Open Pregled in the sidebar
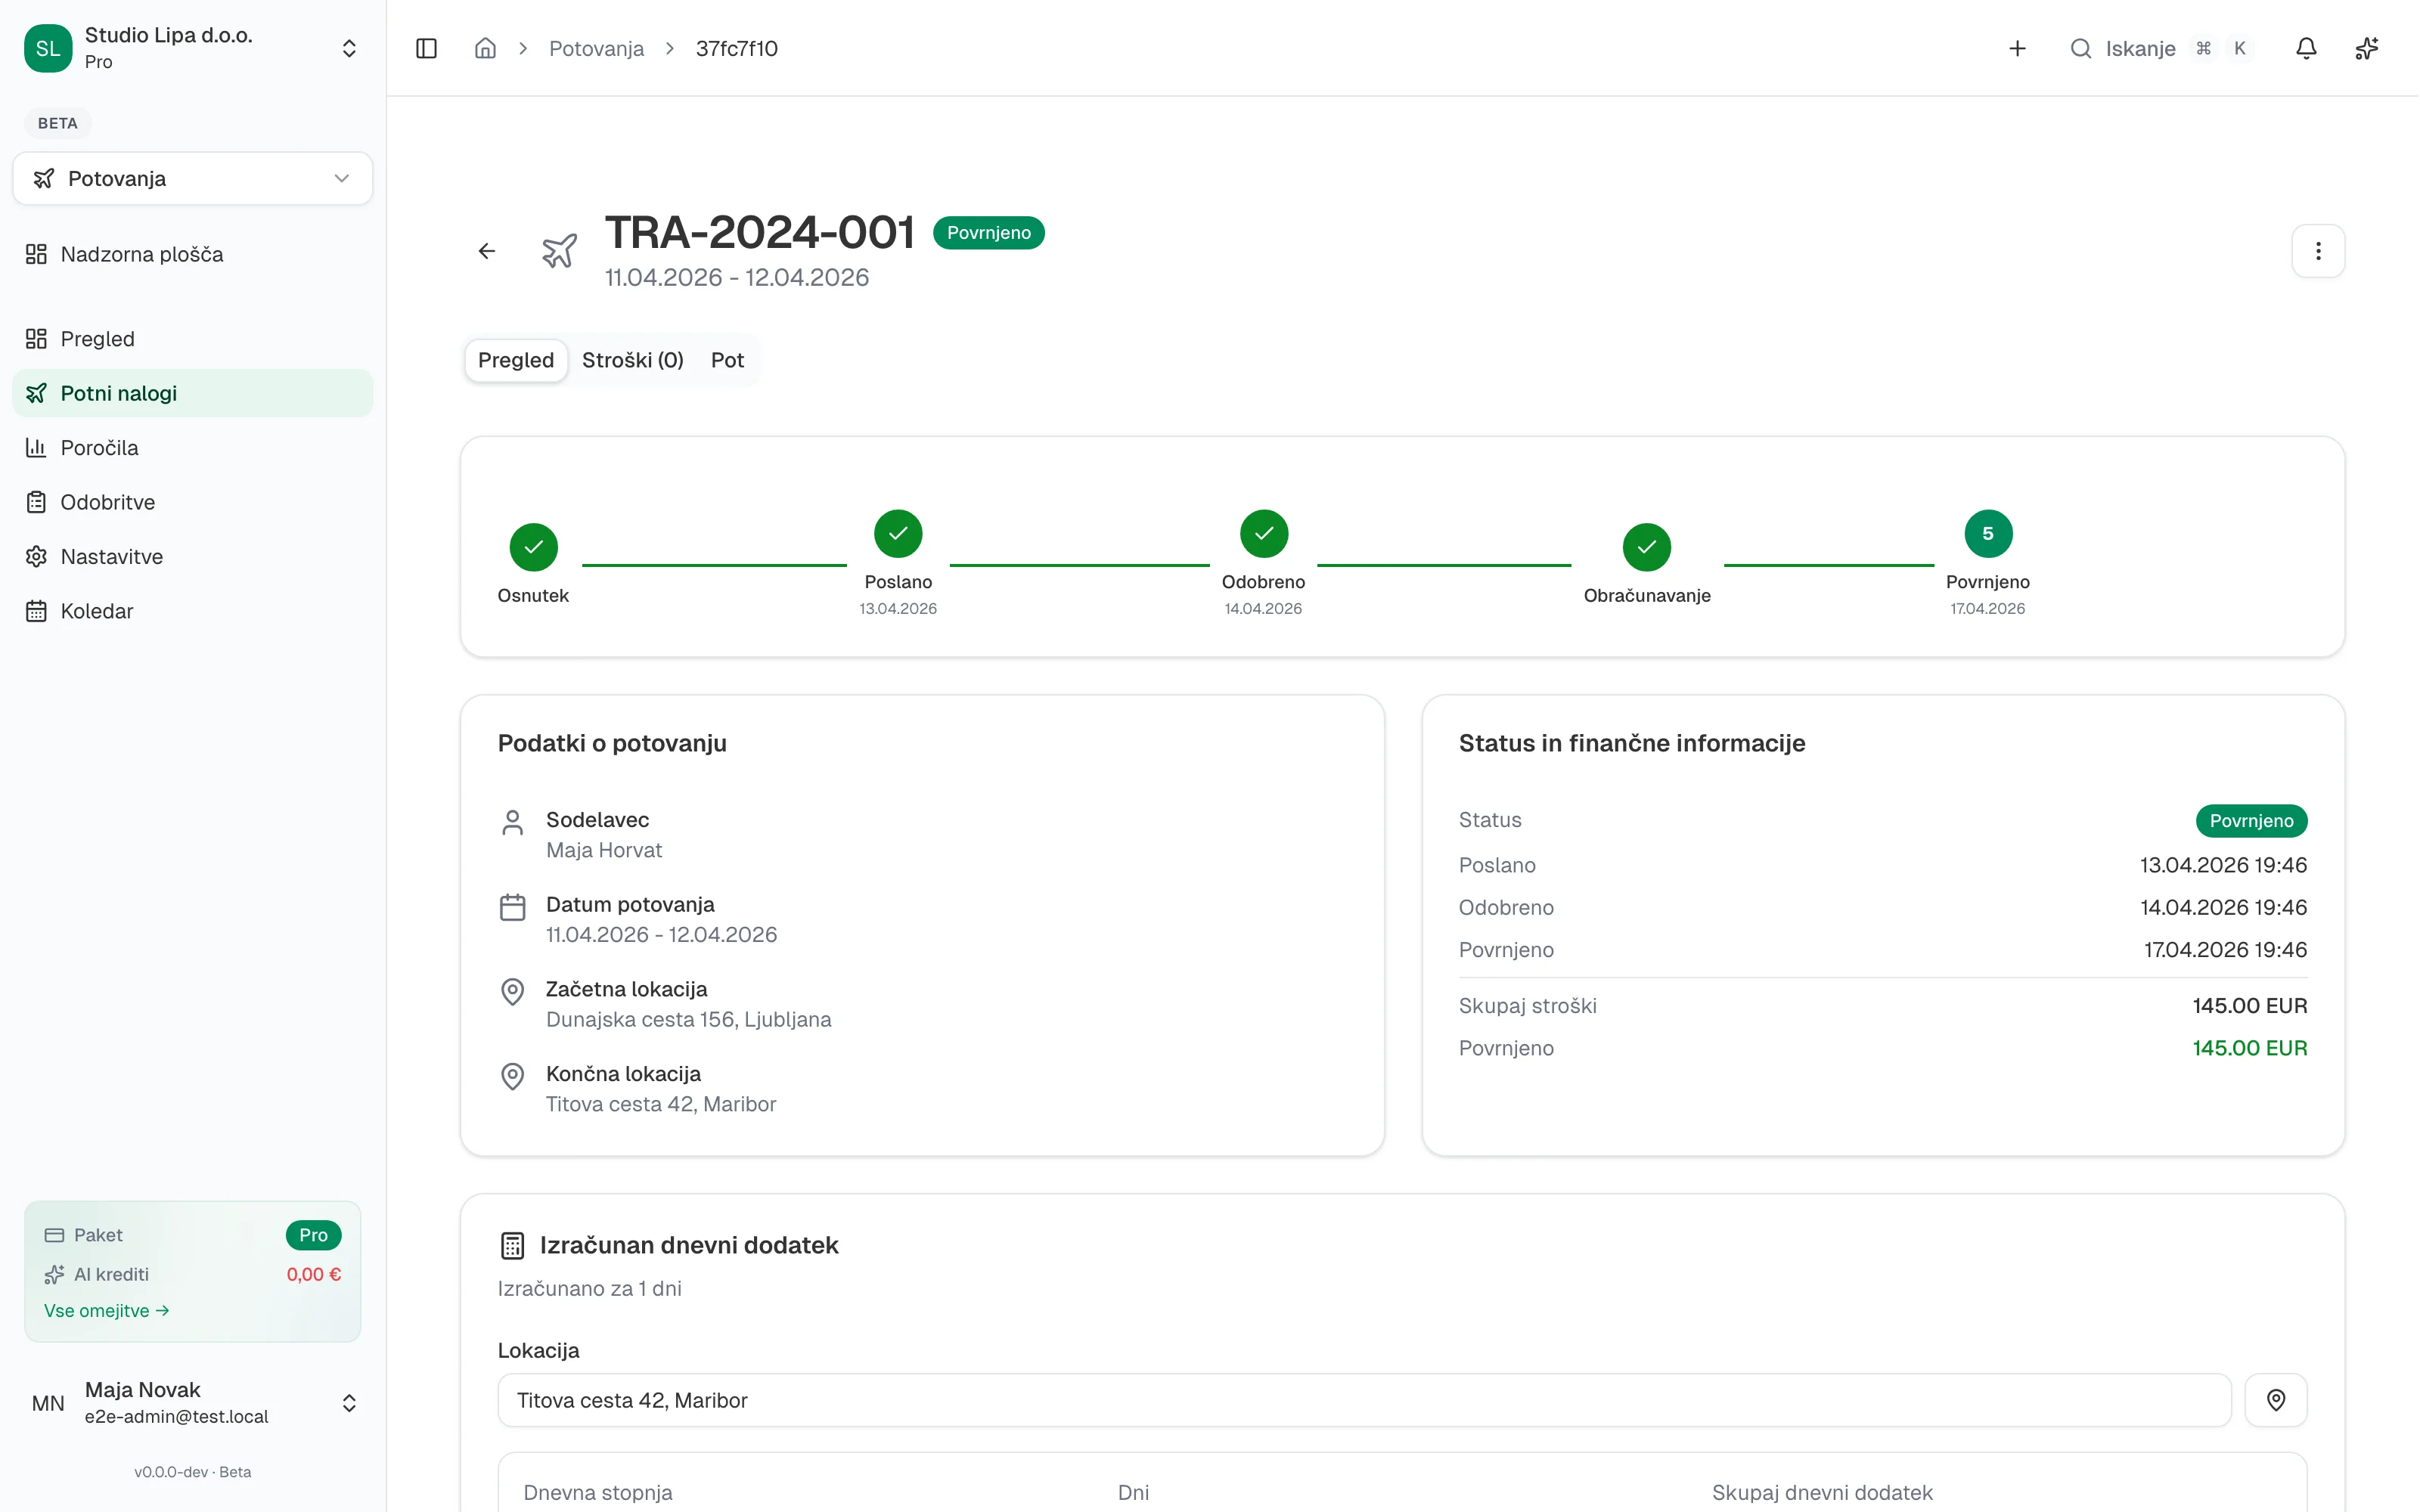Screen dimensions: 2420x1512 193,339
